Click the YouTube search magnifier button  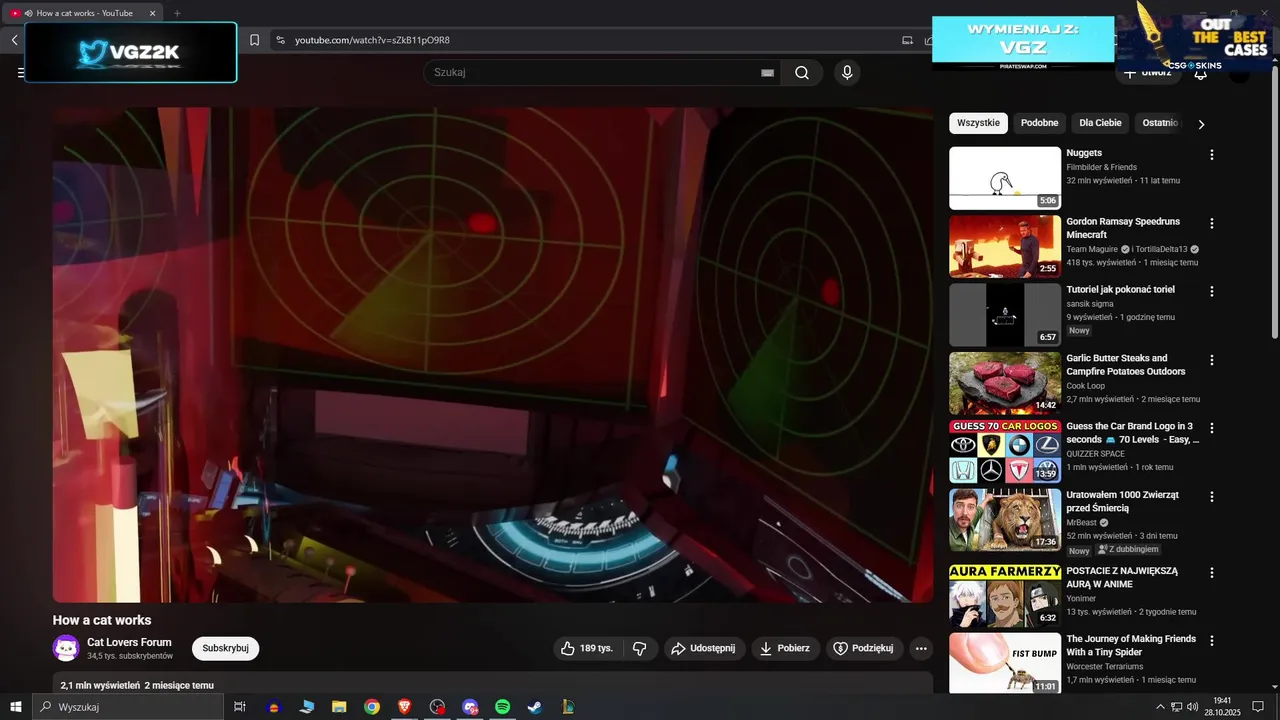point(802,72)
